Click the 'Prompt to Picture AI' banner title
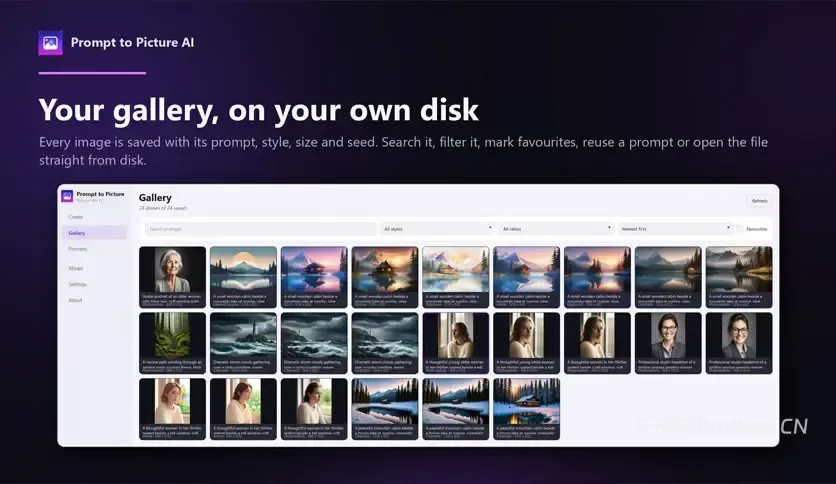Viewport: 836px width, 484px height. click(x=132, y=43)
